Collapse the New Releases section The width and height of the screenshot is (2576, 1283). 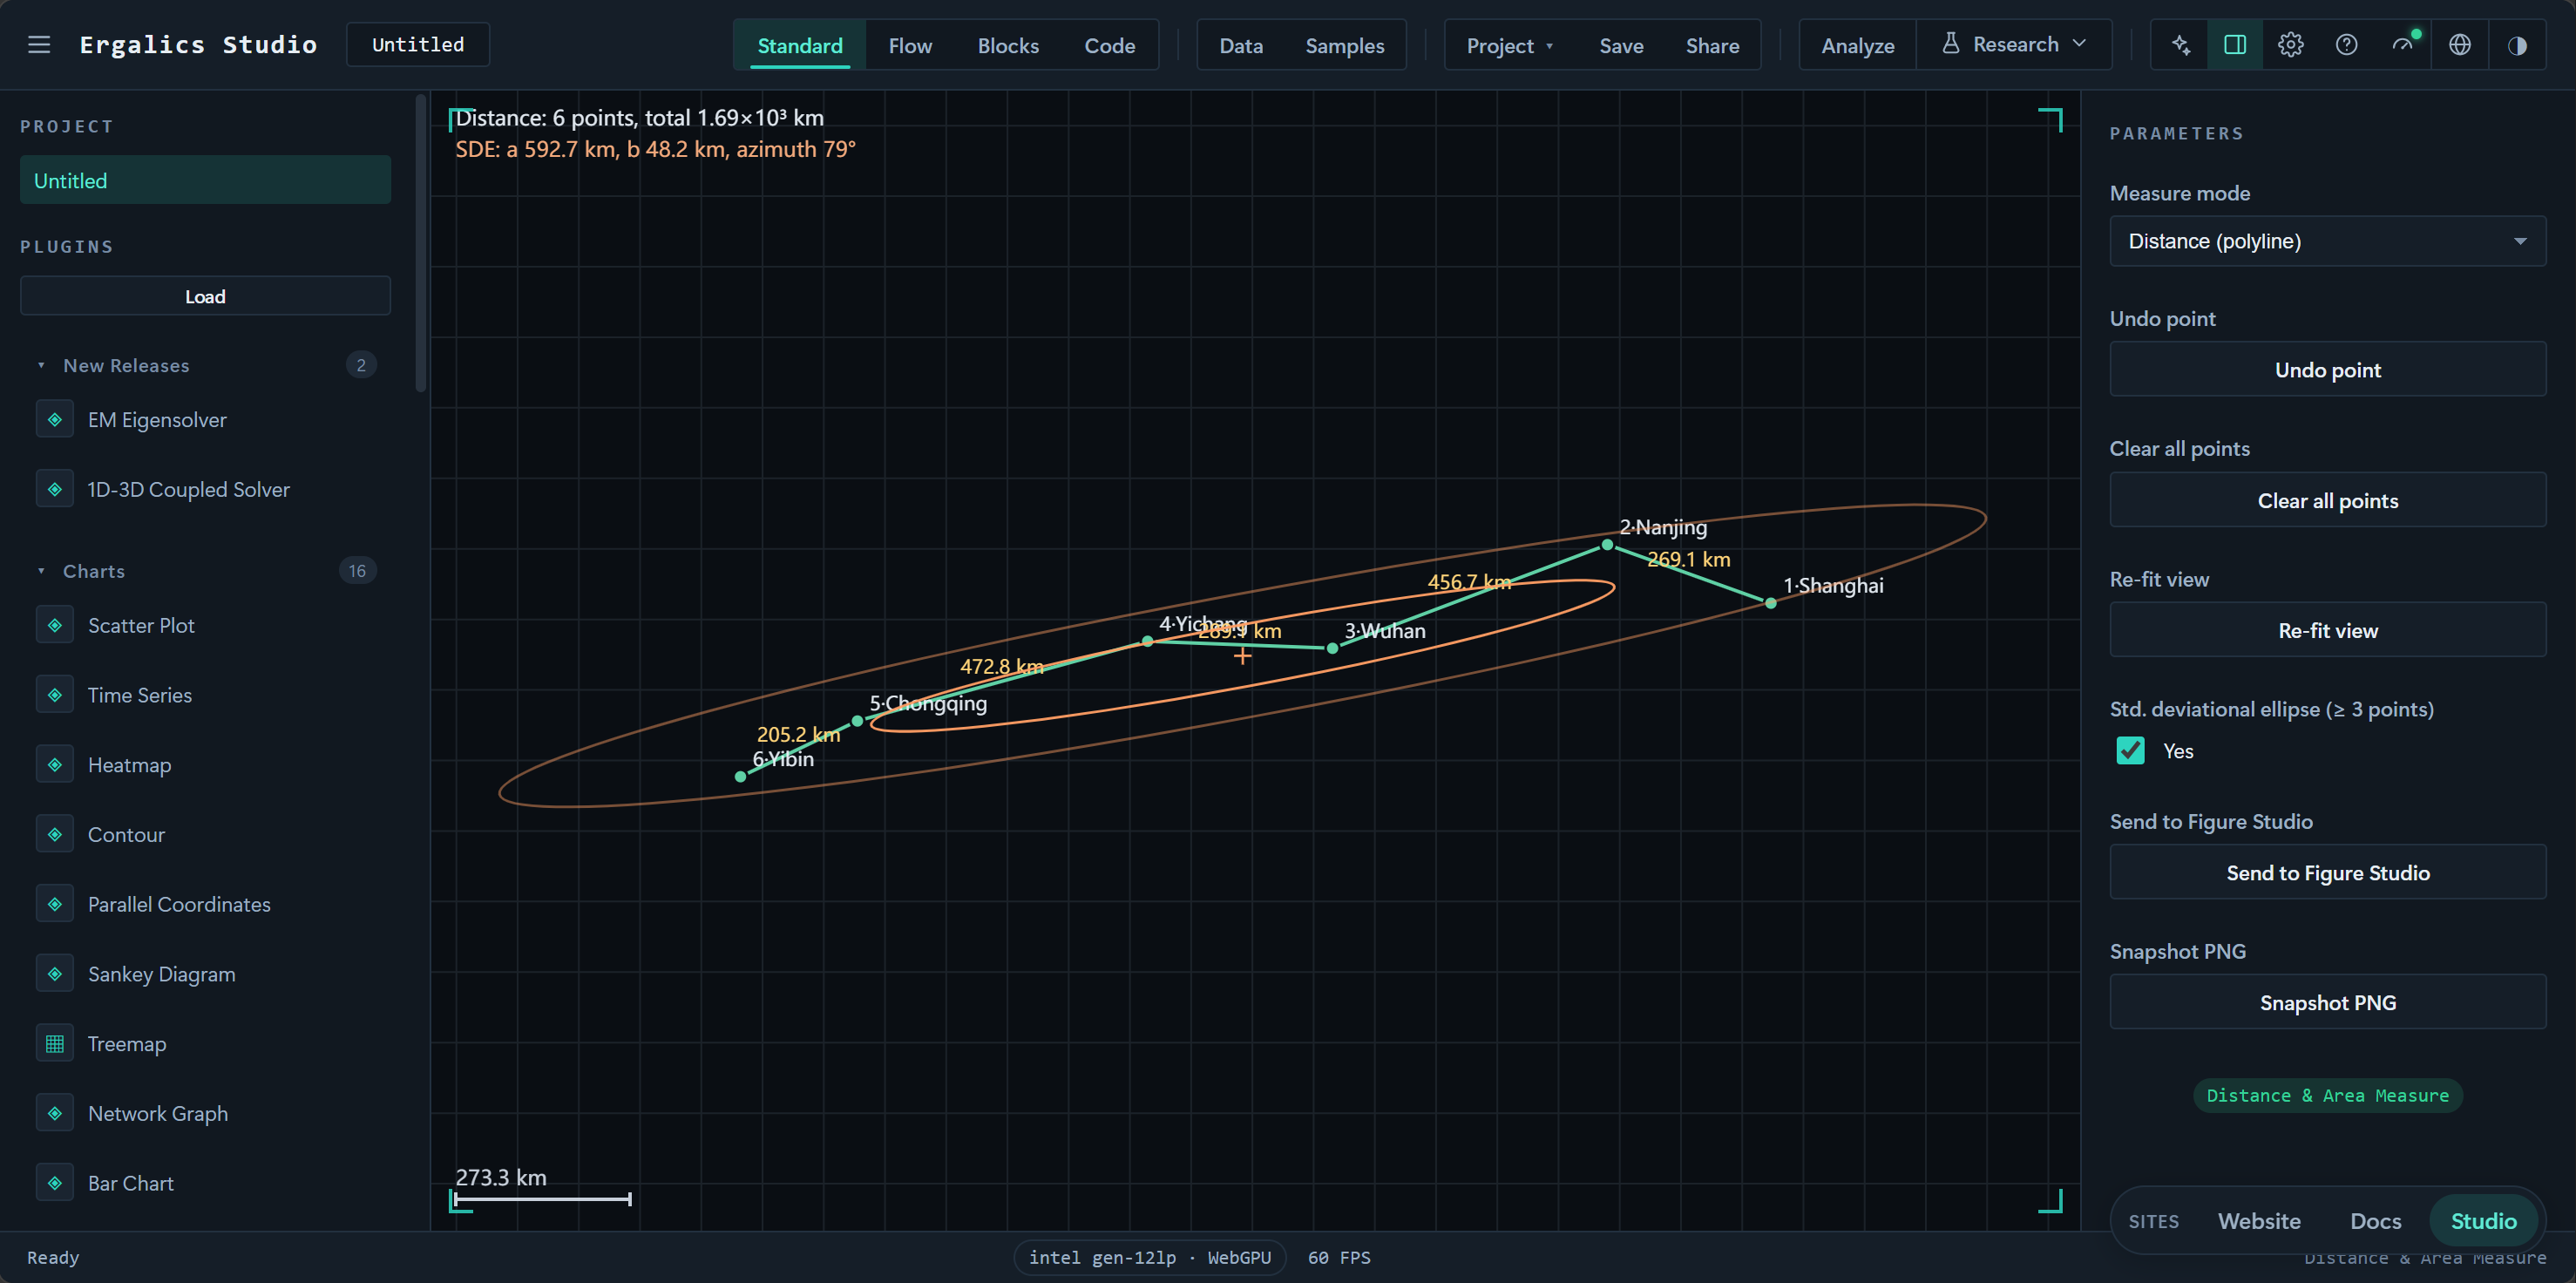41,366
